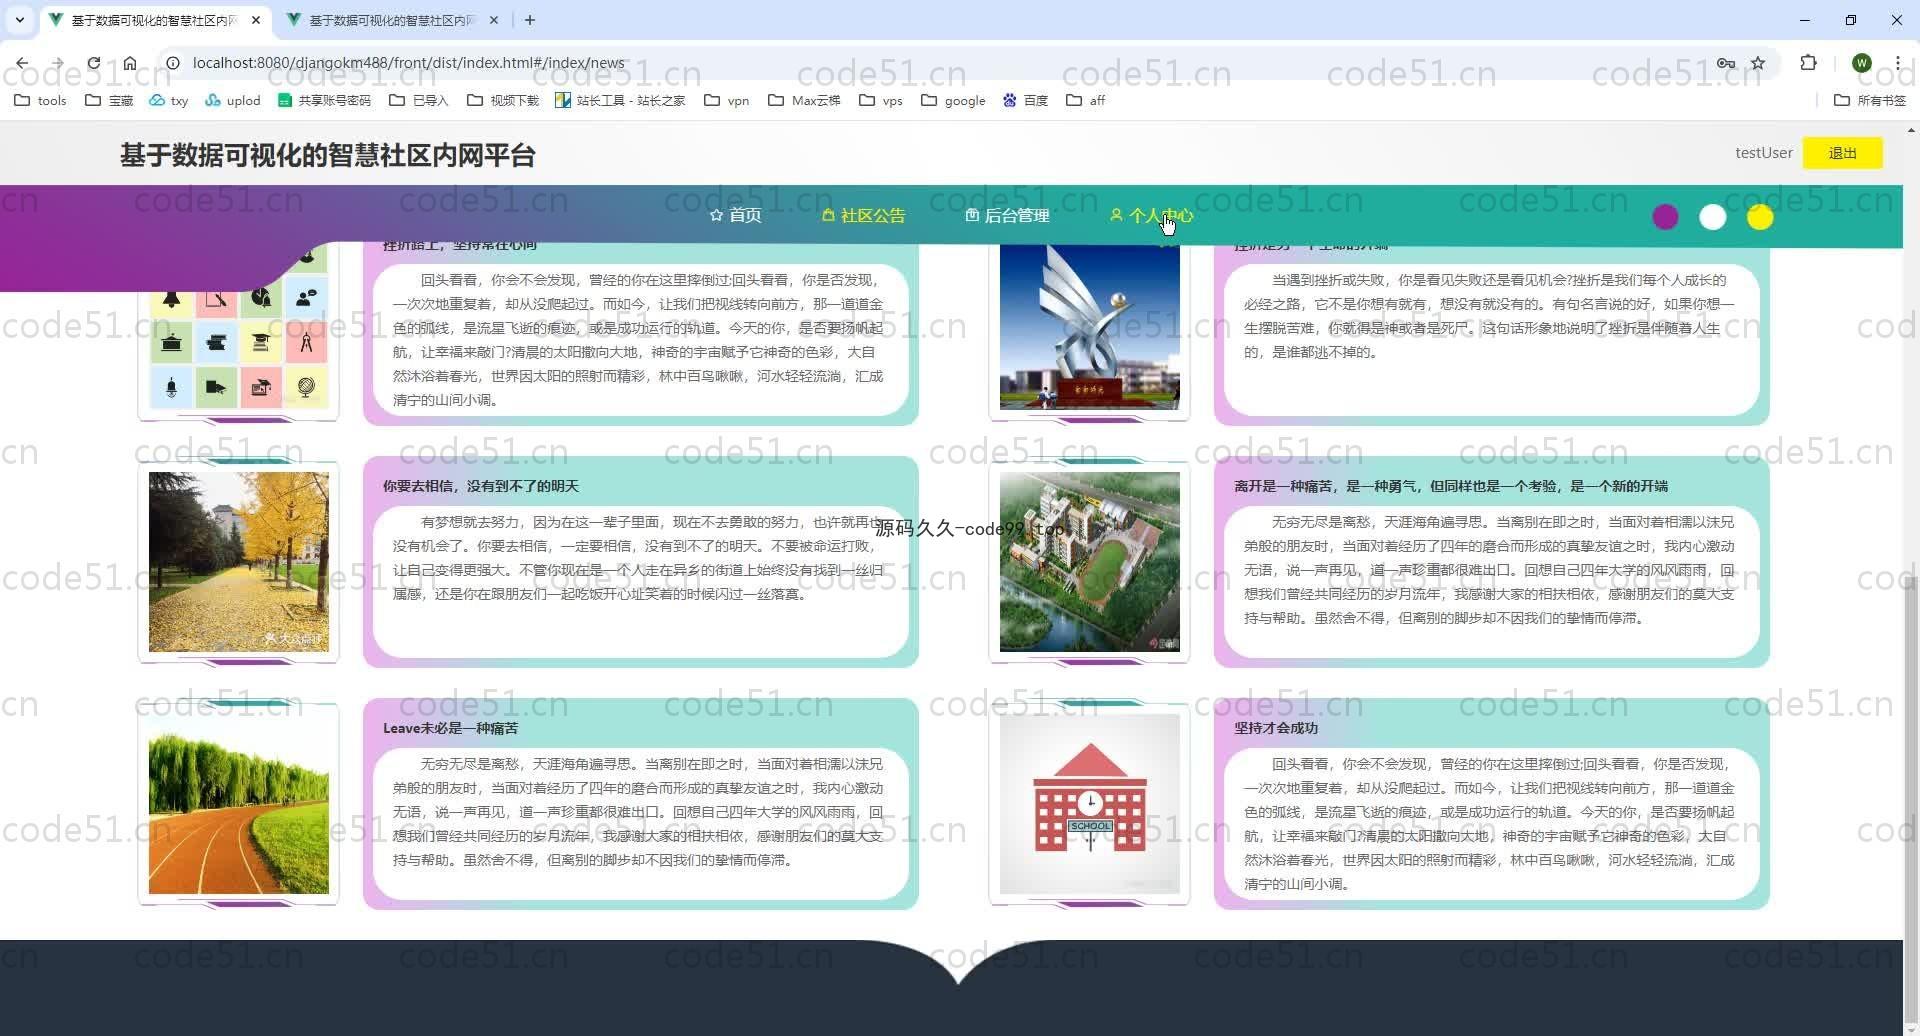
Task: Open the red school building thumbnail
Action: (1090, 804)
